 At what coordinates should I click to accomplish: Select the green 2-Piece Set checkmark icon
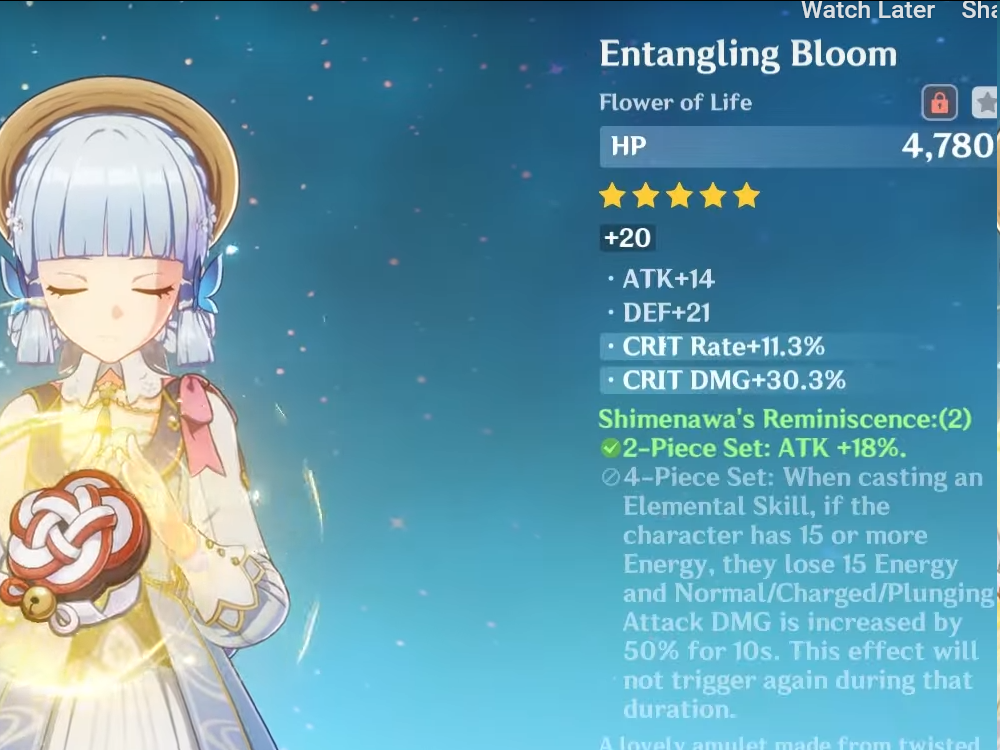point(610,449)
